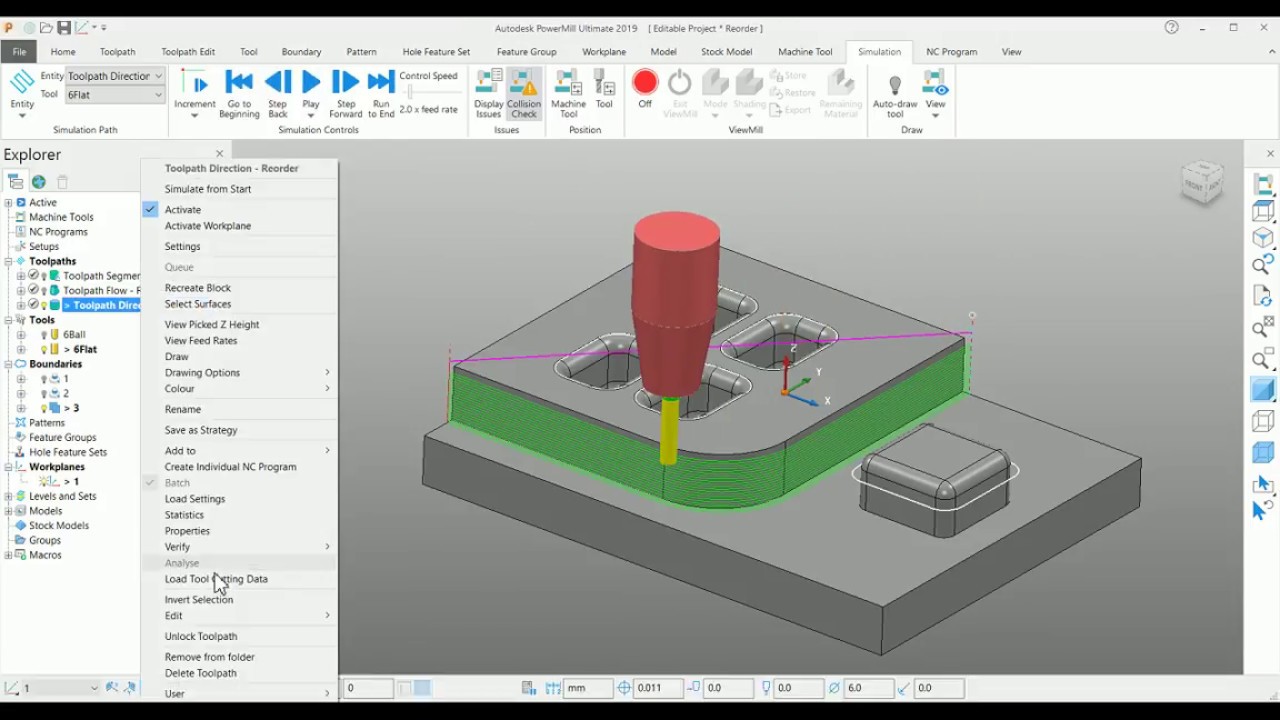Switch to the Toolpath ribbon tab

pos(118,52)
